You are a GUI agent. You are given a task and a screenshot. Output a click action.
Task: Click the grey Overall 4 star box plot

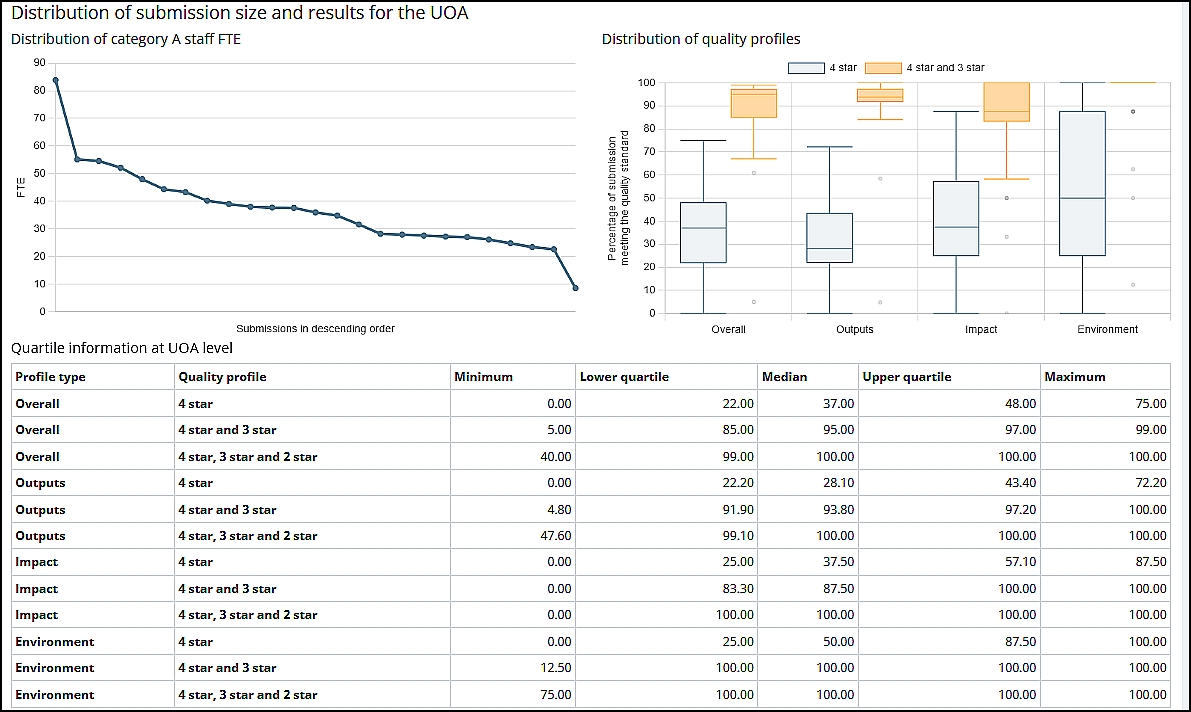[x=703, y=232]
